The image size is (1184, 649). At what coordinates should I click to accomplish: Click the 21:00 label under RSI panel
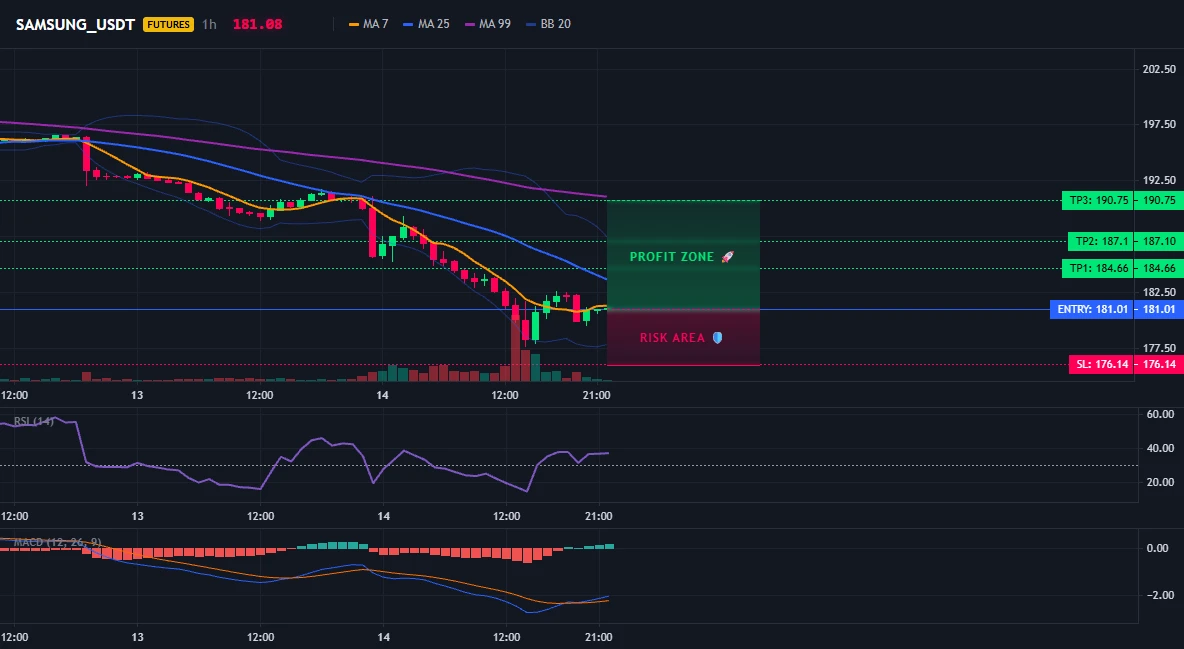pyautogui.click(x=598, y=516)
